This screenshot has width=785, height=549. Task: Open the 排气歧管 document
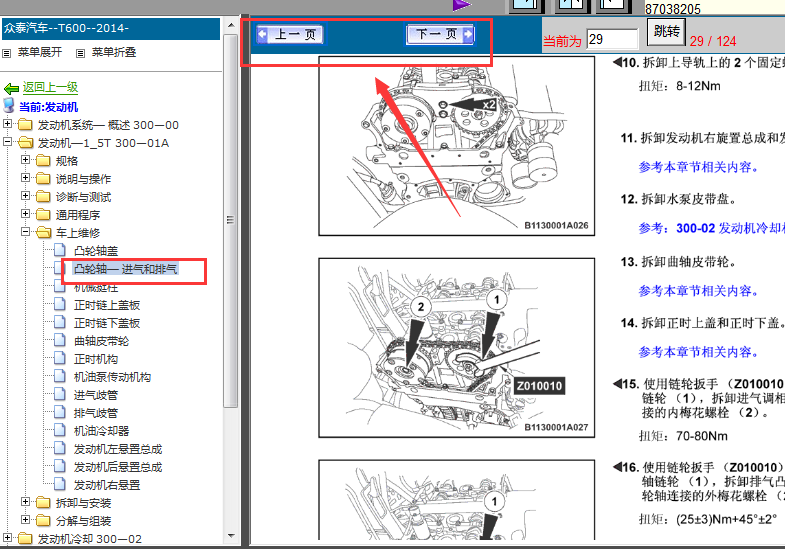click(96, 413)
